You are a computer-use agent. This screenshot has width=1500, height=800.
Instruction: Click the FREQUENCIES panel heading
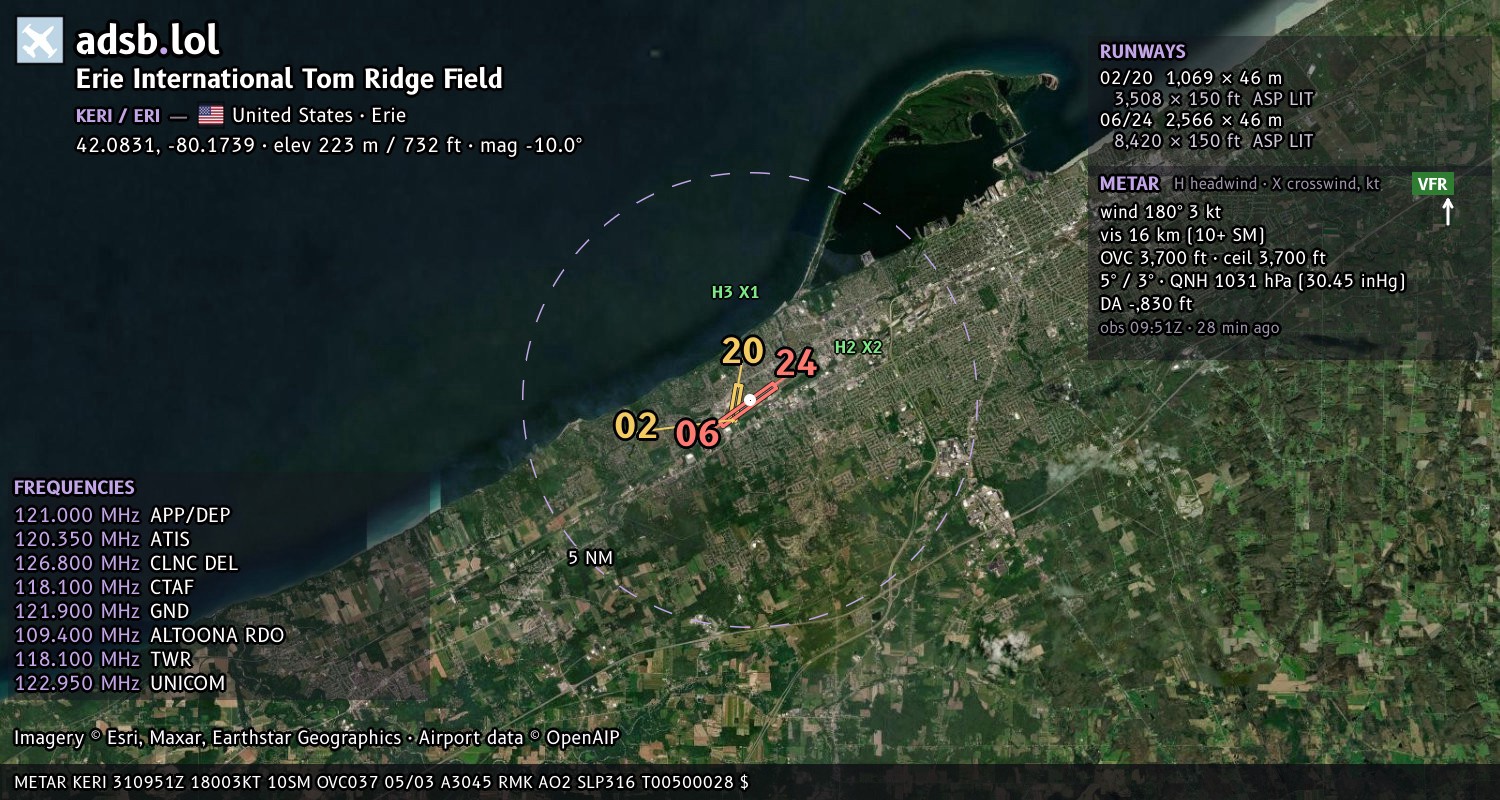click(74, 488)
